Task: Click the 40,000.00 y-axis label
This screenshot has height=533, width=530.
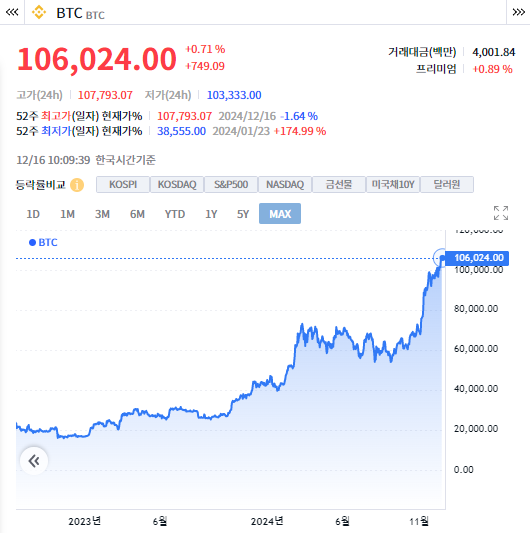Action: click(x=476, y=389)
